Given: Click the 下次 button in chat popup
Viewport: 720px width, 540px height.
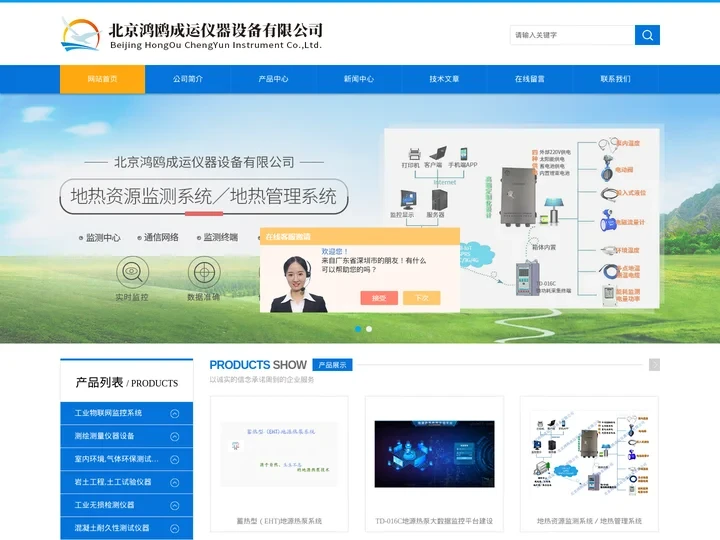Looking at the screenshot, I should point(422,298).
